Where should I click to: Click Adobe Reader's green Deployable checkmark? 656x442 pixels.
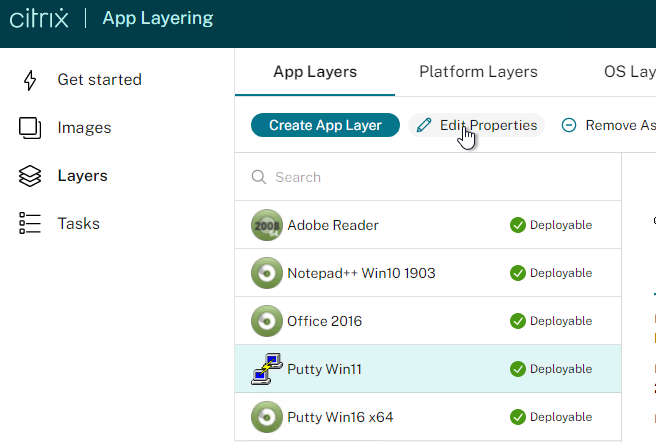517,225
